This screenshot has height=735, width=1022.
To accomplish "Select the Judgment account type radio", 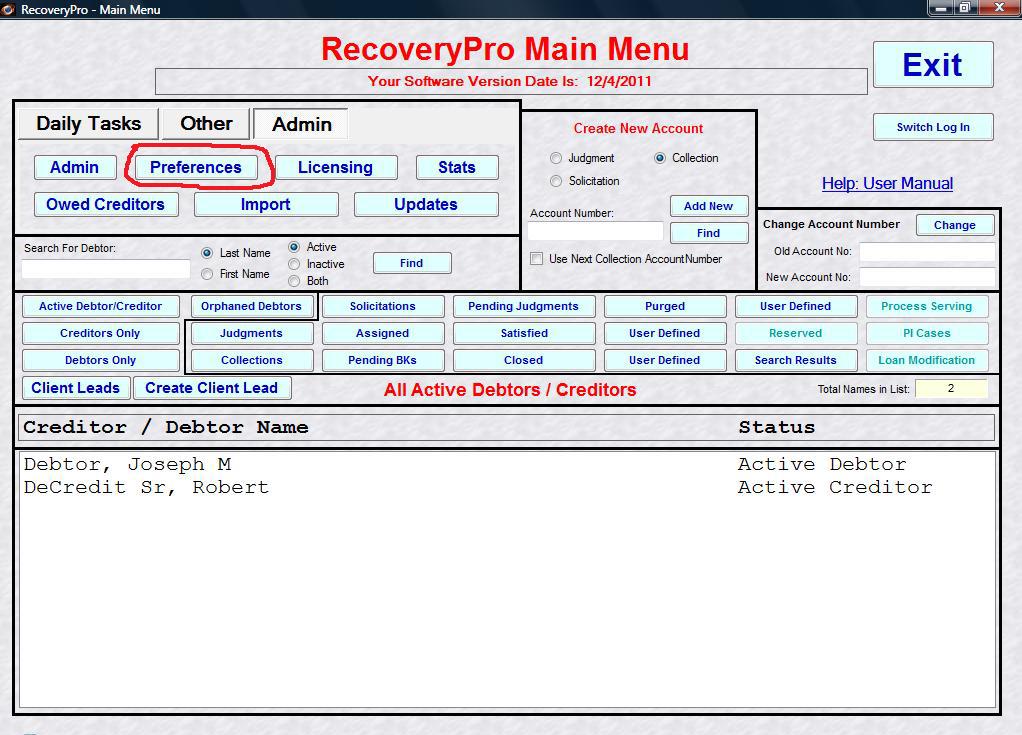I will (x=556, y=158).
